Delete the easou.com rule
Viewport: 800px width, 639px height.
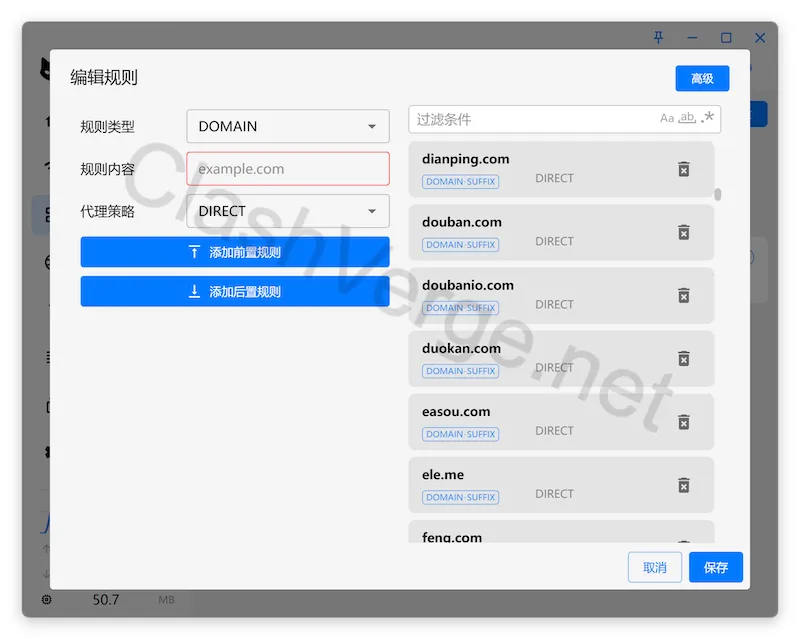[x=684, y=422]
